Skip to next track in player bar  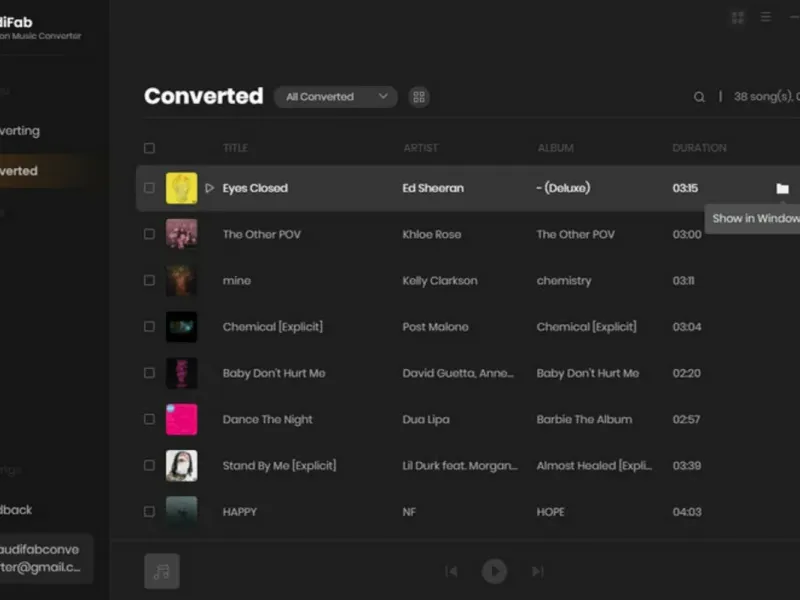(x=538, y=571)
